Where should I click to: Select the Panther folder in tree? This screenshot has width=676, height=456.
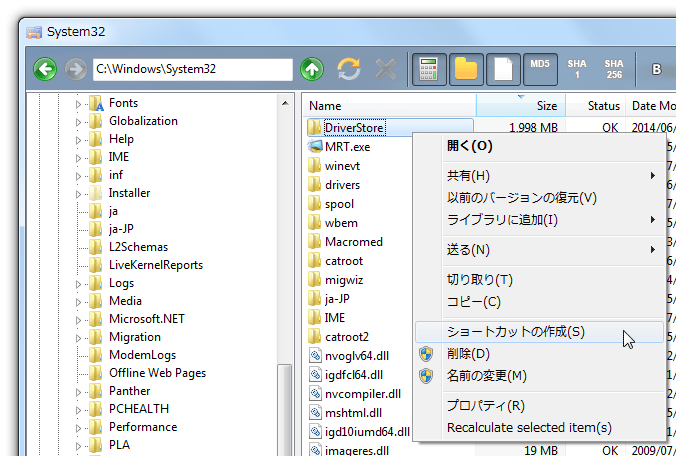(129, 391)
